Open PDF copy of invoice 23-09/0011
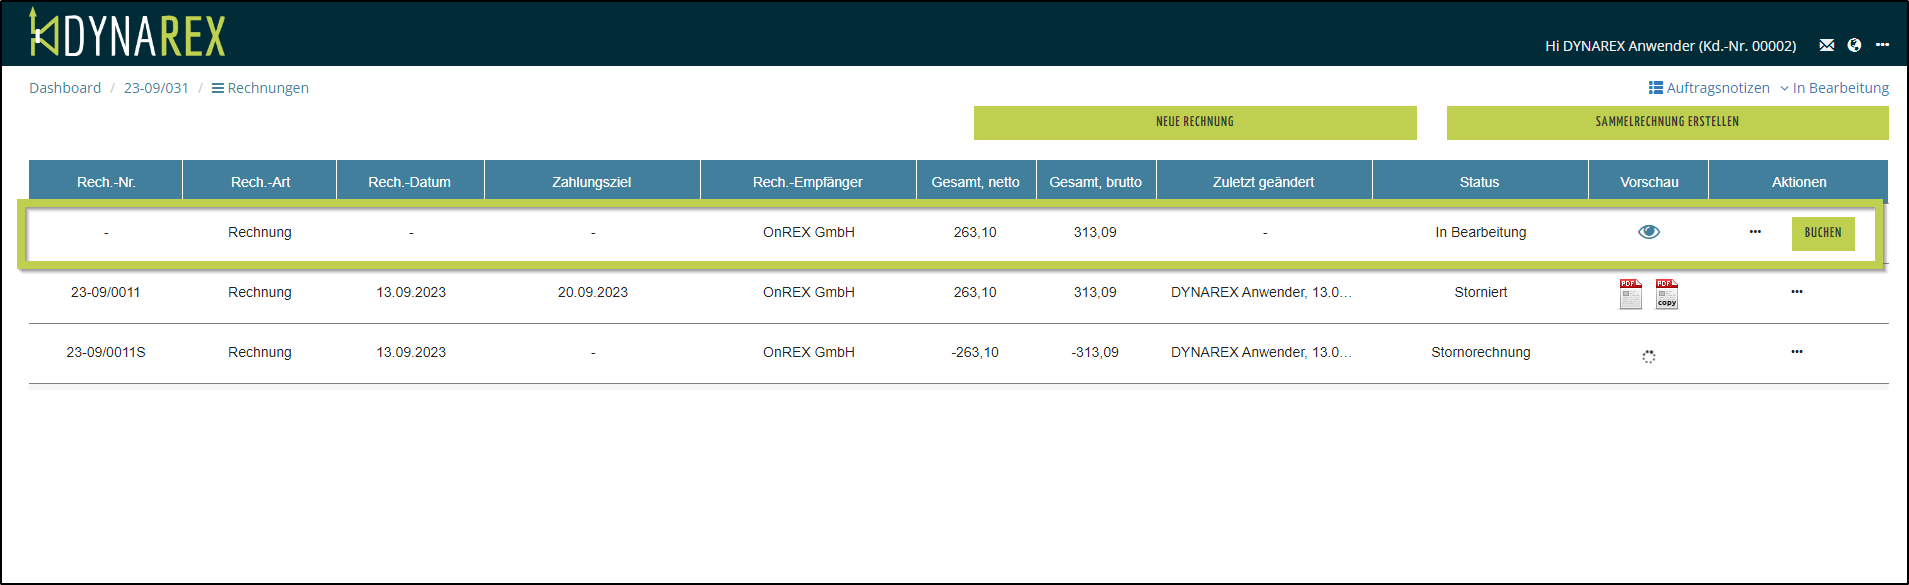The height and width of the screenshot is (585, 1909). point(1666,294)
